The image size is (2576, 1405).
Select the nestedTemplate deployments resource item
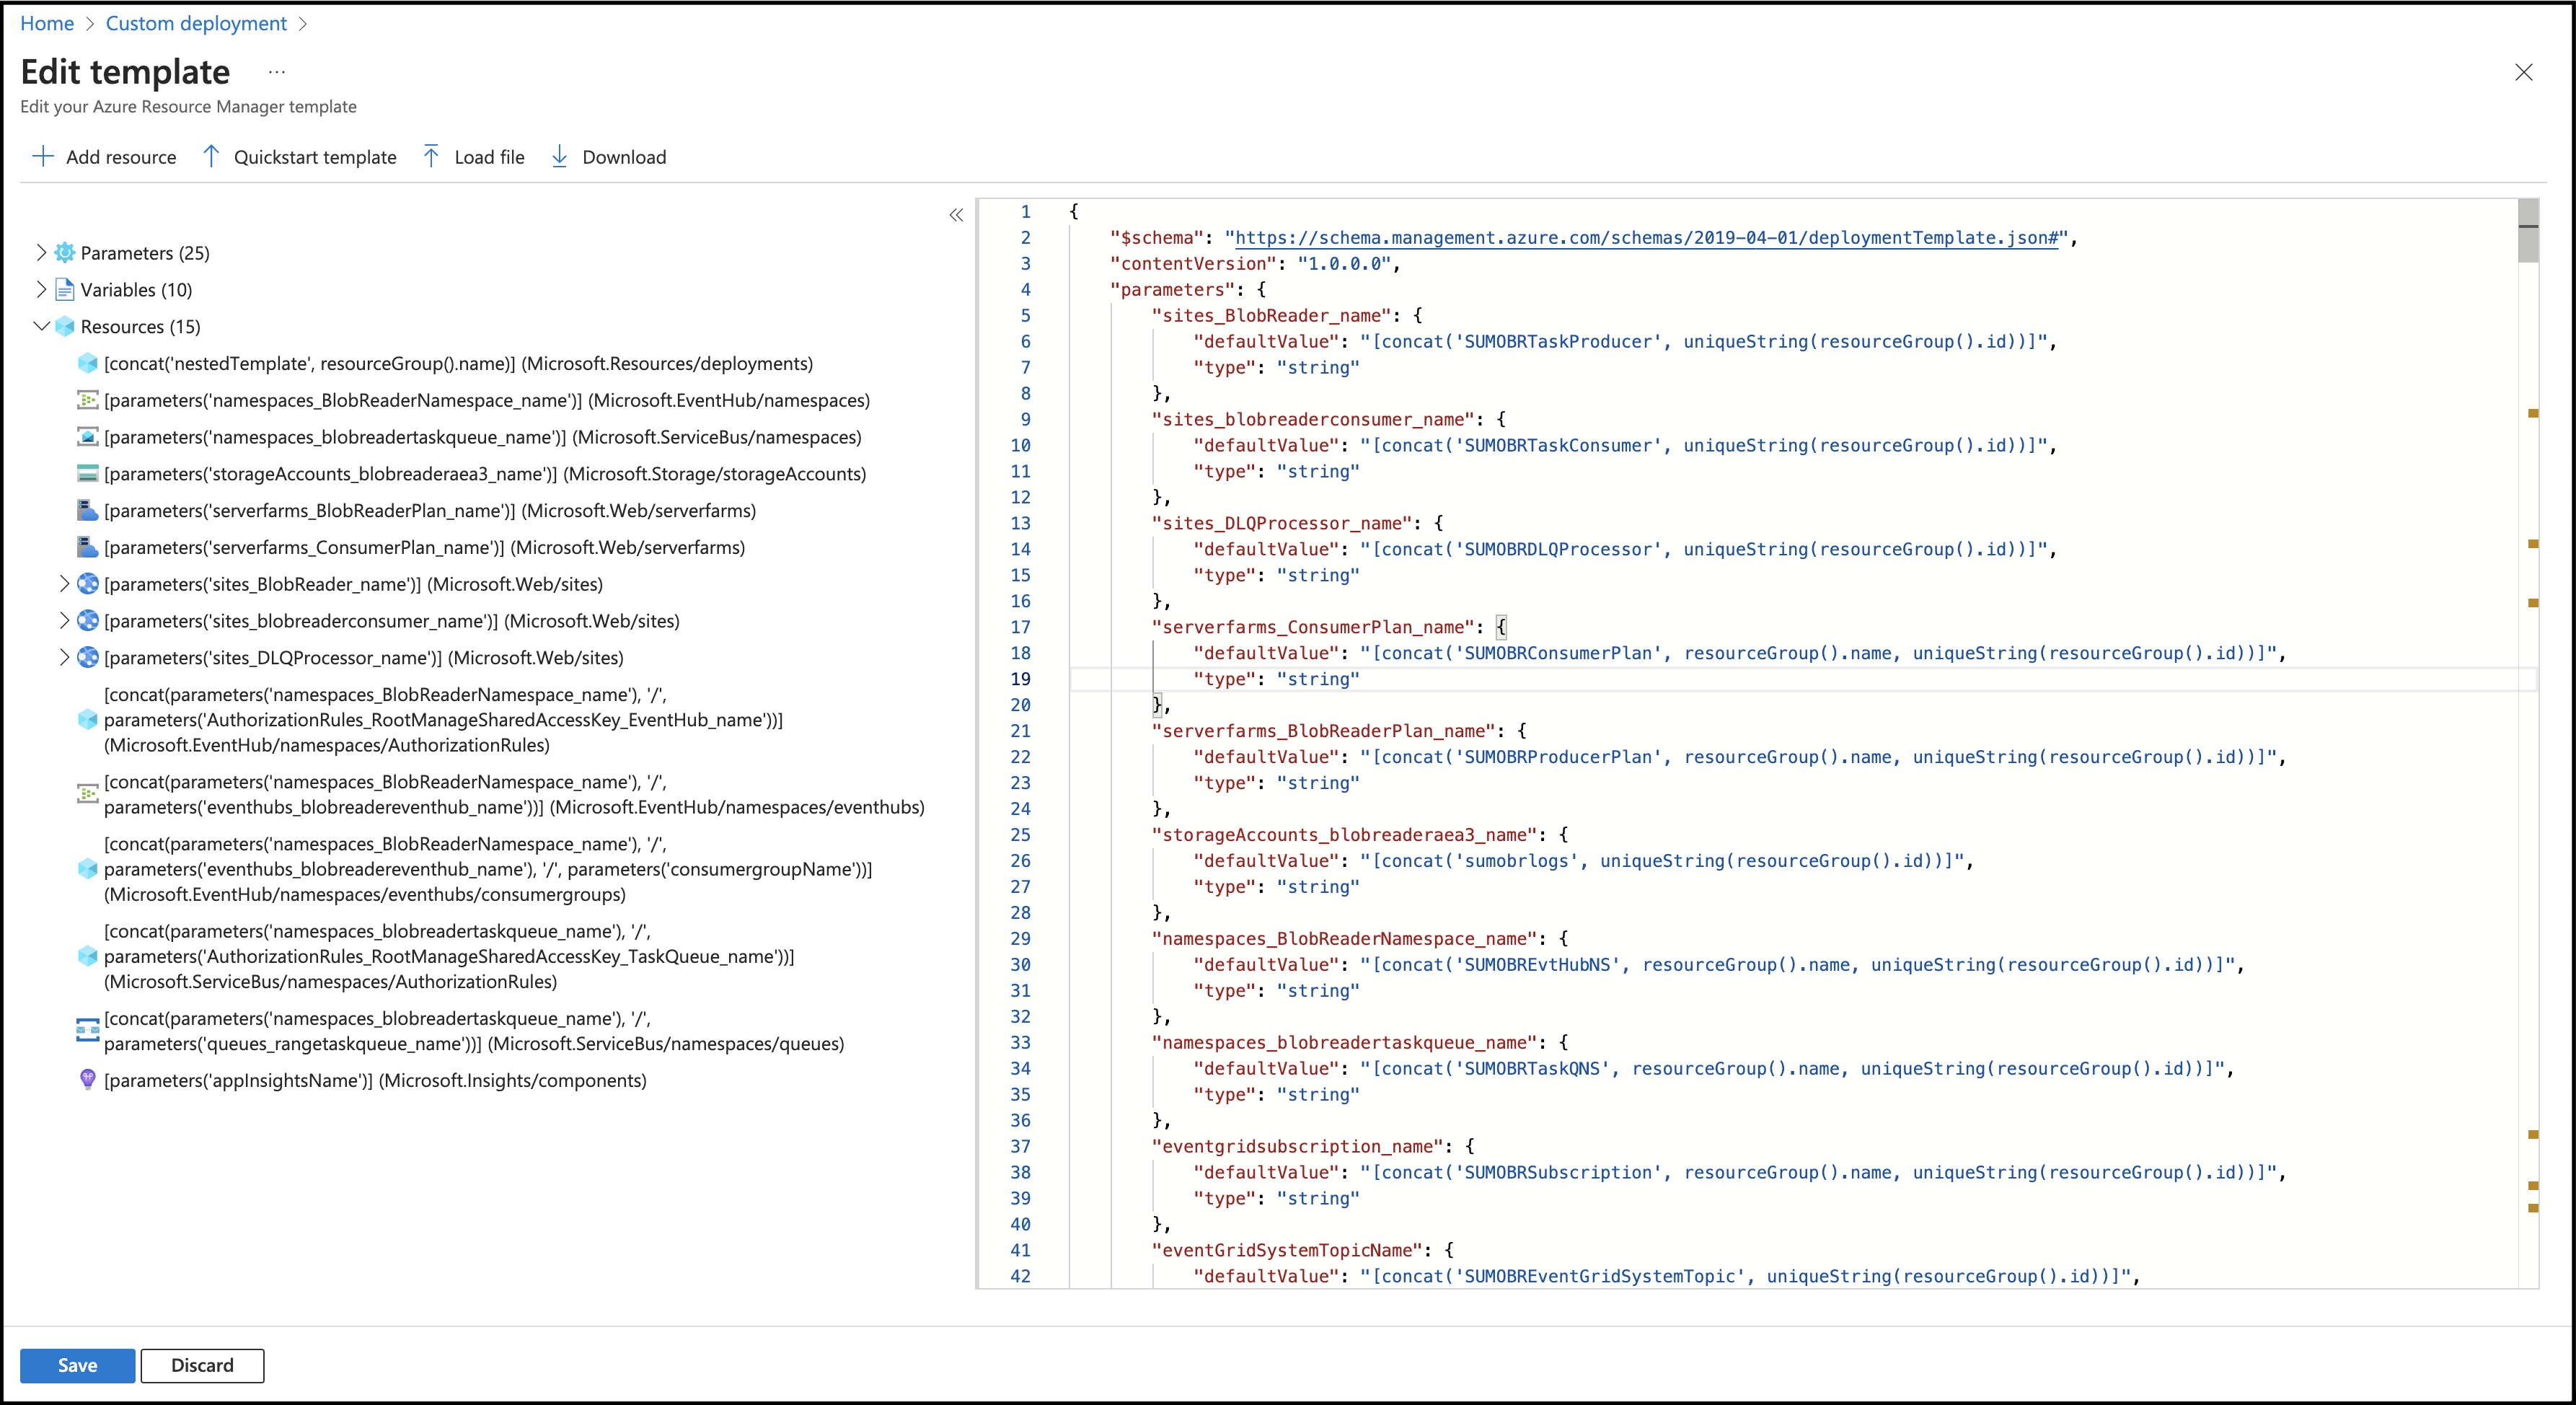pos(458,363)
